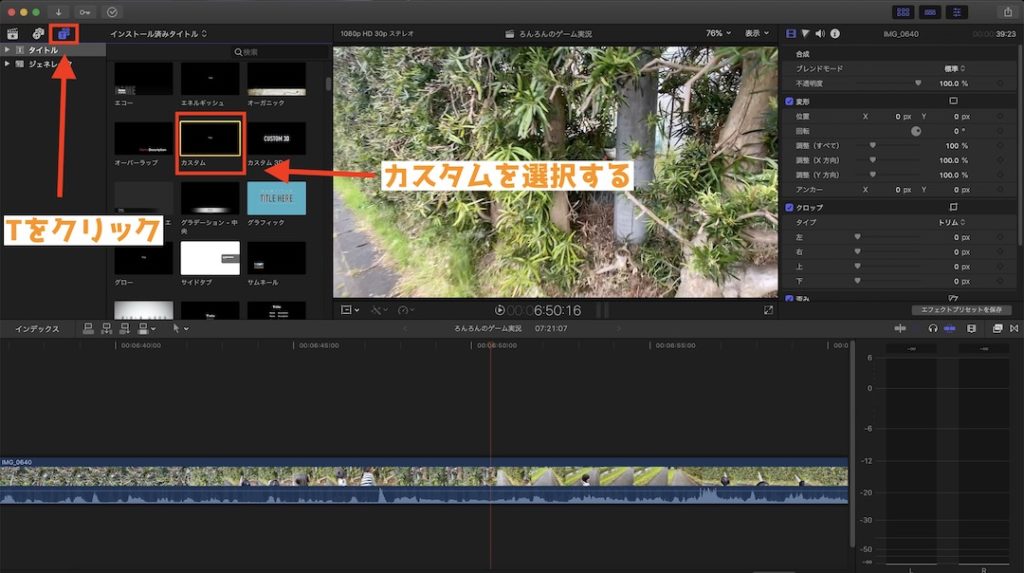Open the viewer transform tools dropdown
Image resolution: width=1024 pixels, height=573 pixels.
click(x=350, y=310)
